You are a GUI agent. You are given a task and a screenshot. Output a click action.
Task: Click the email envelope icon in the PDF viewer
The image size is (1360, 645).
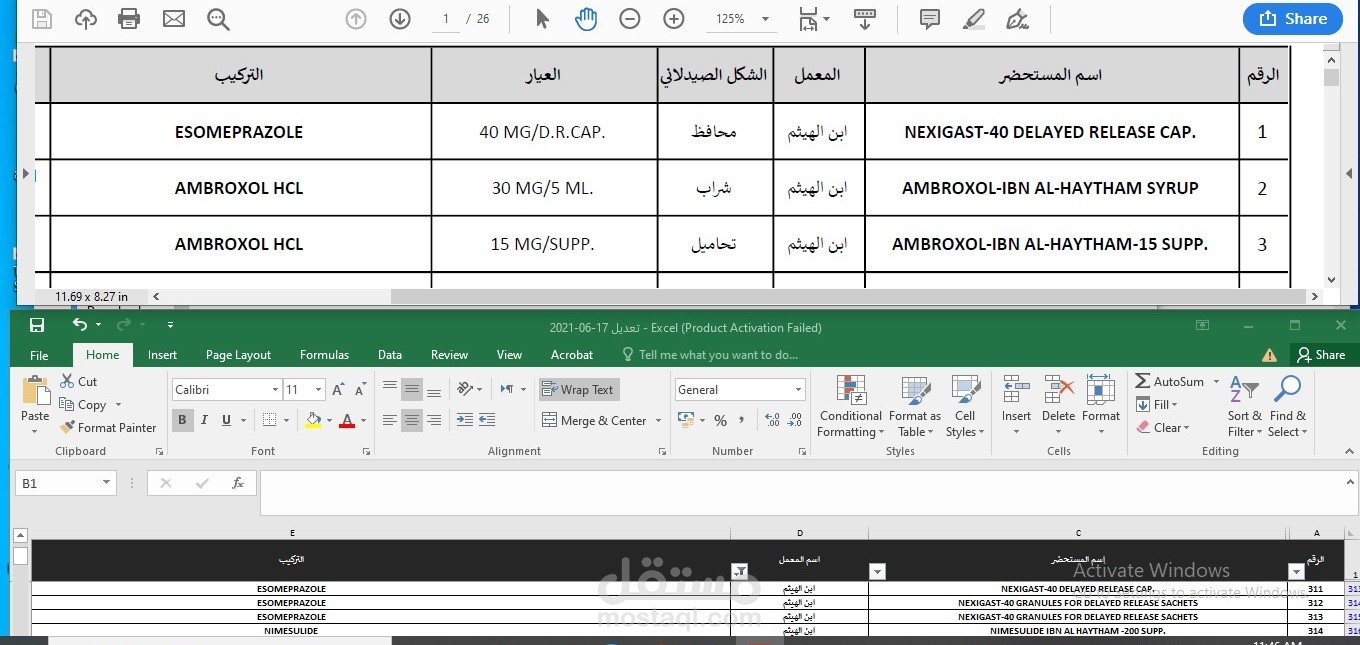pos(174,18)
